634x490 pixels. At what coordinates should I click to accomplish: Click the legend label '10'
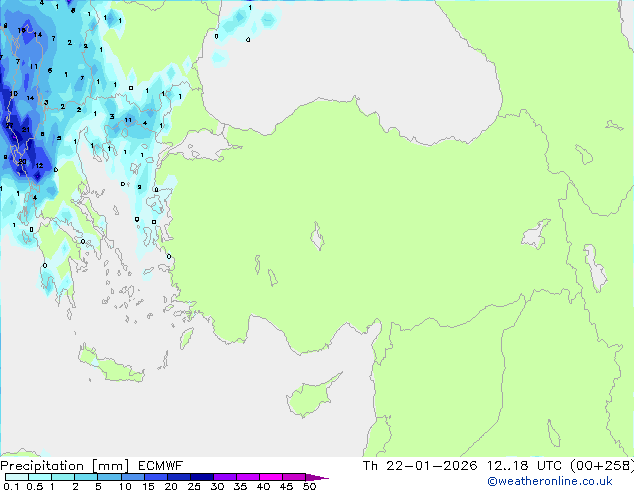(125, 486)
